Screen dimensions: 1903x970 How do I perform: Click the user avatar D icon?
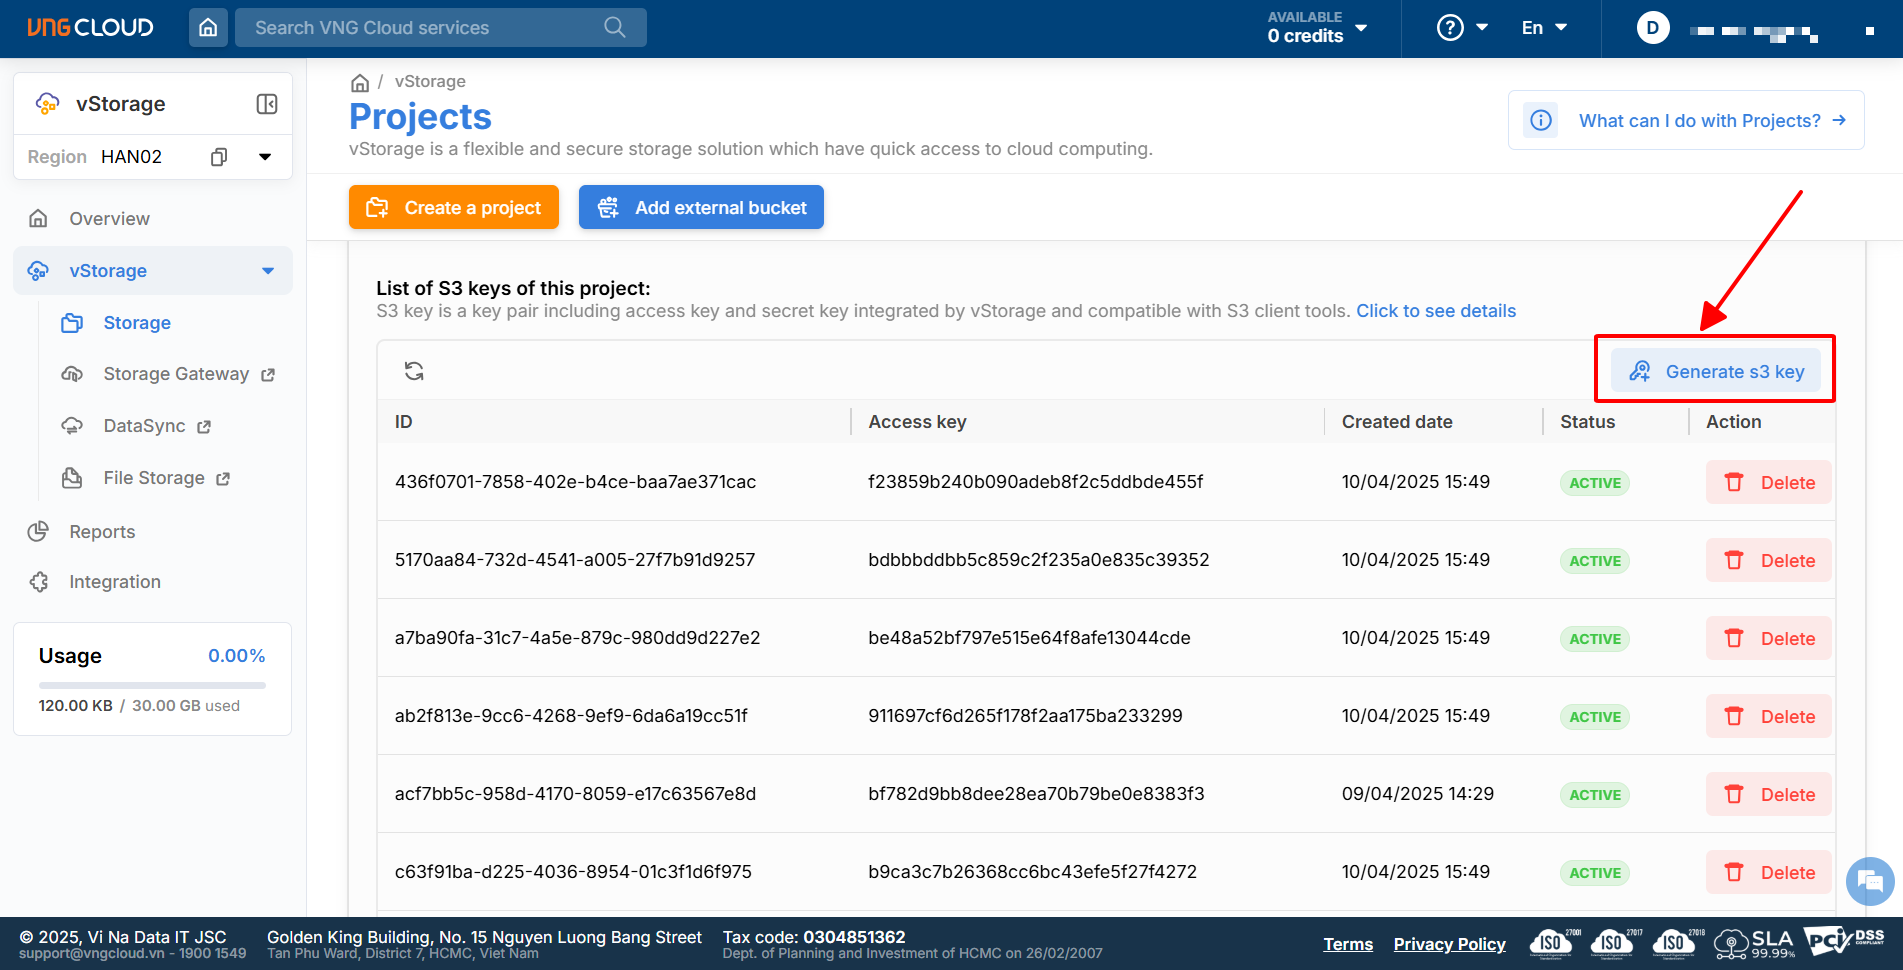tap(1652, 28)
